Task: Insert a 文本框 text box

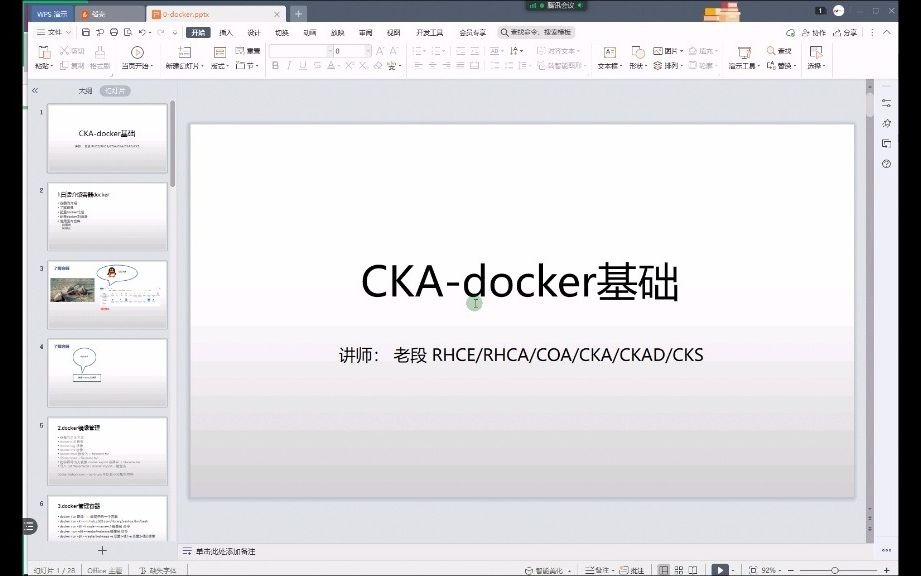Action: (610, 55)
